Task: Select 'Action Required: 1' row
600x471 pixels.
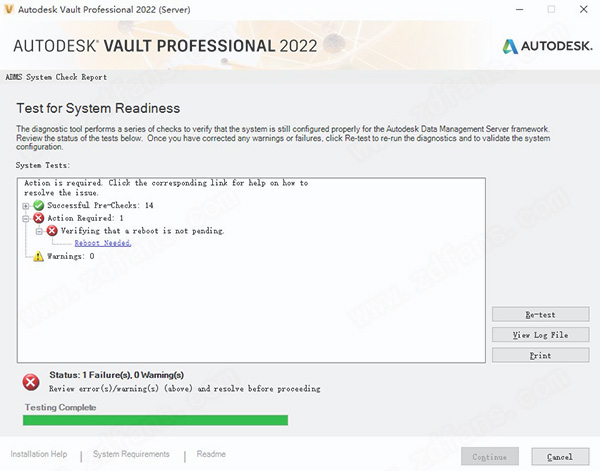Action: click(x=85, y=218)
